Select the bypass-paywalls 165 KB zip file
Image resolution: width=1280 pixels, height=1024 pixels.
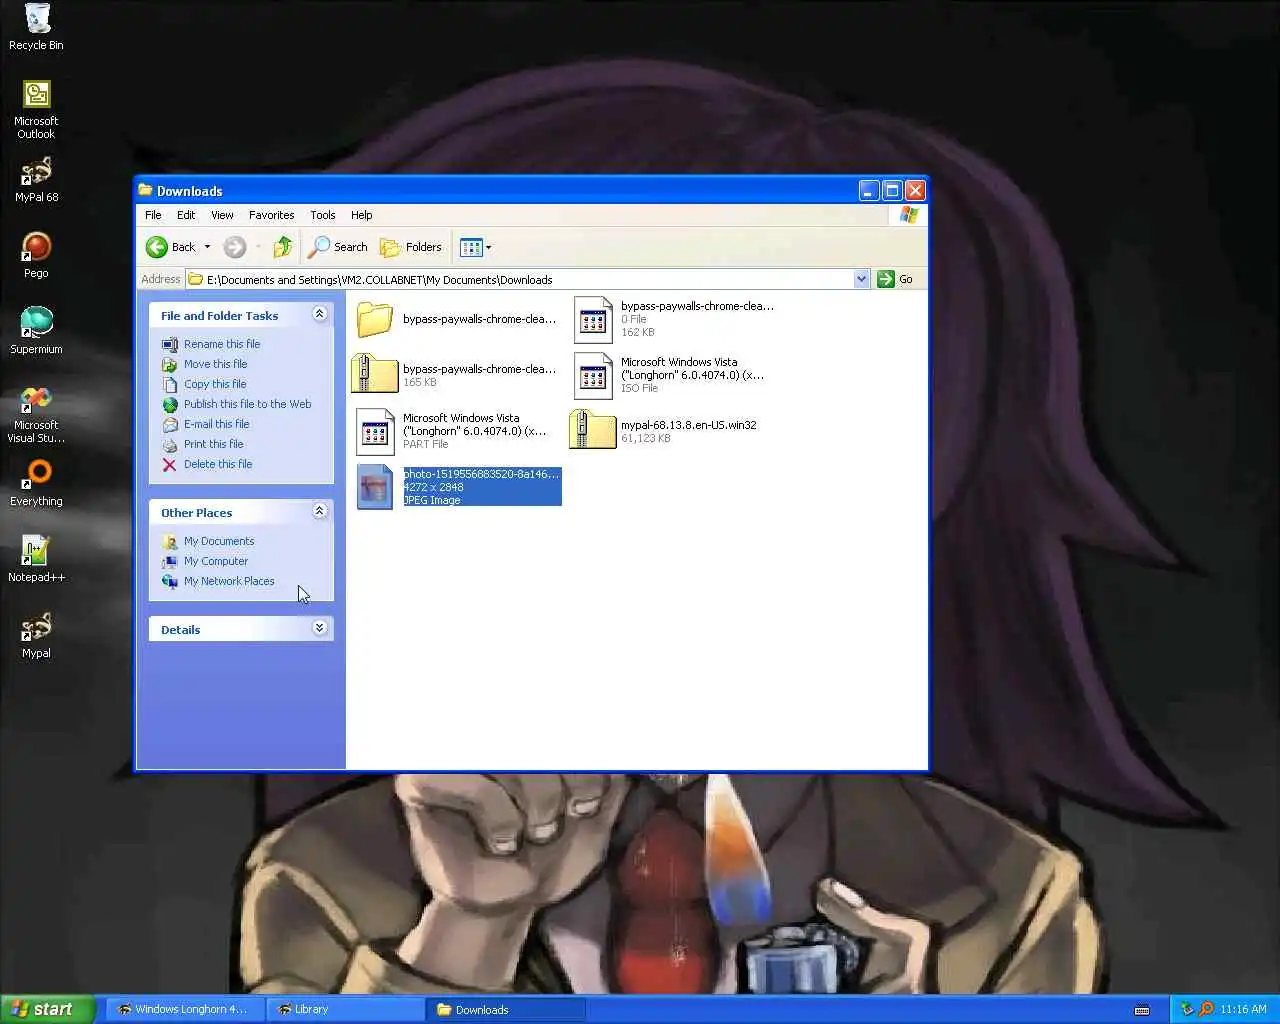coord(455,375)
